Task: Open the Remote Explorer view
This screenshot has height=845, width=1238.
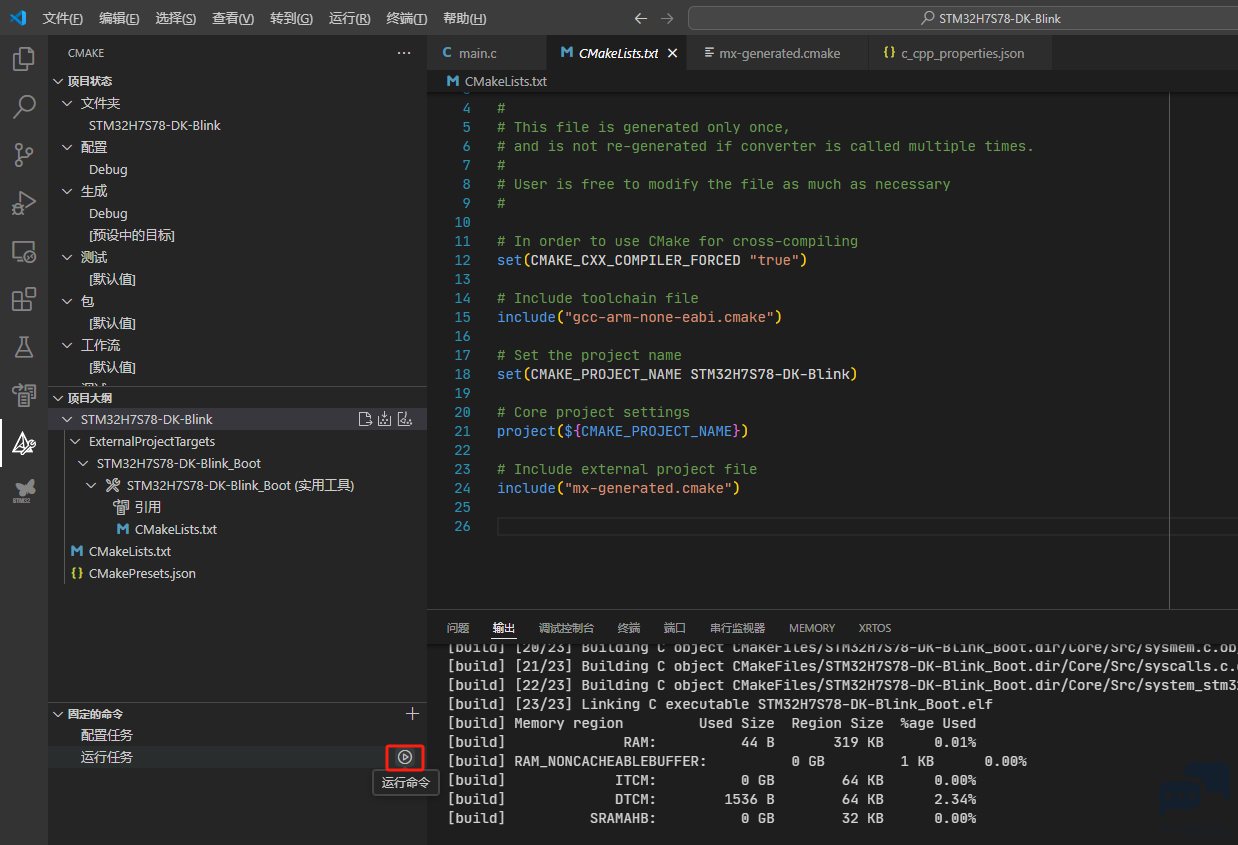Action: coord(24,251)
